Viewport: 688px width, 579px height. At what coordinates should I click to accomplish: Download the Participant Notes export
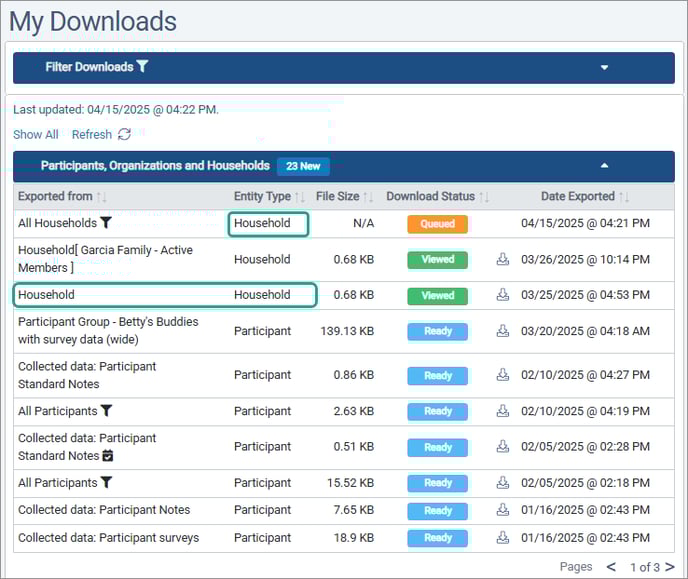[x=503, y=510]
